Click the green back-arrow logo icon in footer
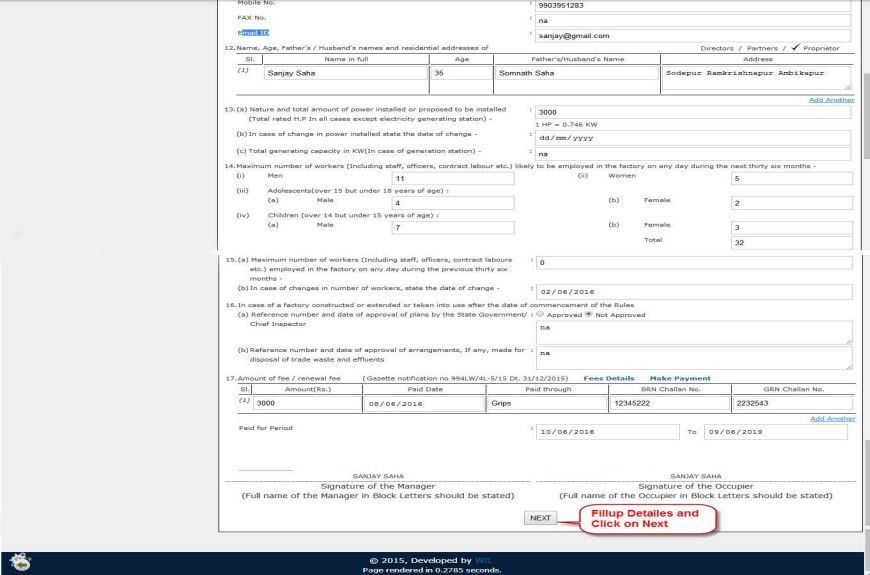Image resolution: width=870 pixels, height=575 pixels. click(x=21, y=562)
